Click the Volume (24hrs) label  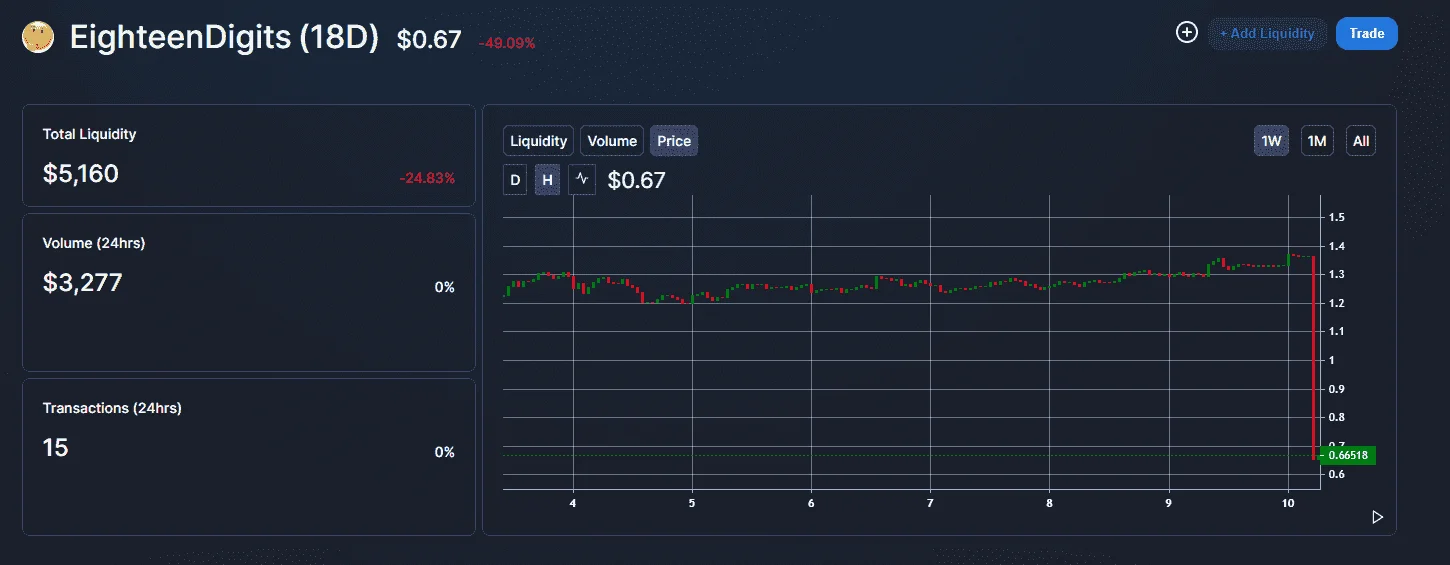point(94,243)
